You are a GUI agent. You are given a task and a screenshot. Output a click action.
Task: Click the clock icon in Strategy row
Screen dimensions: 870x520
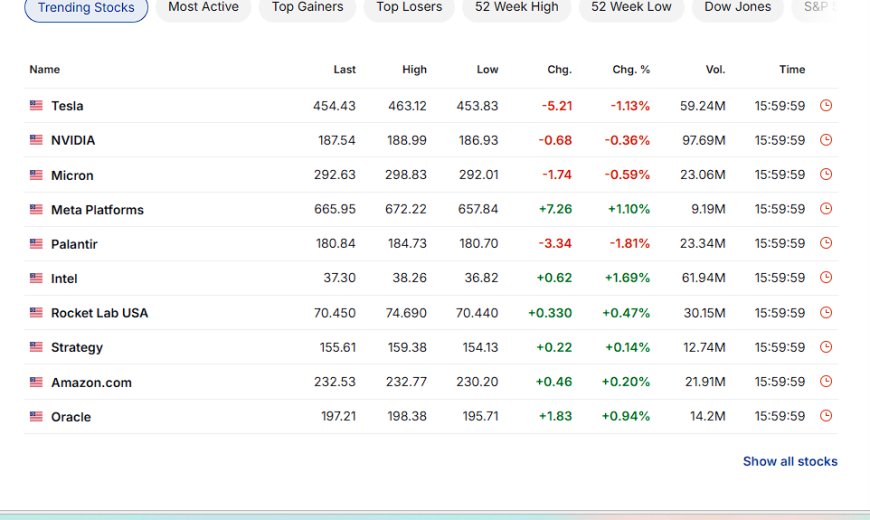[x=826, y=347]
